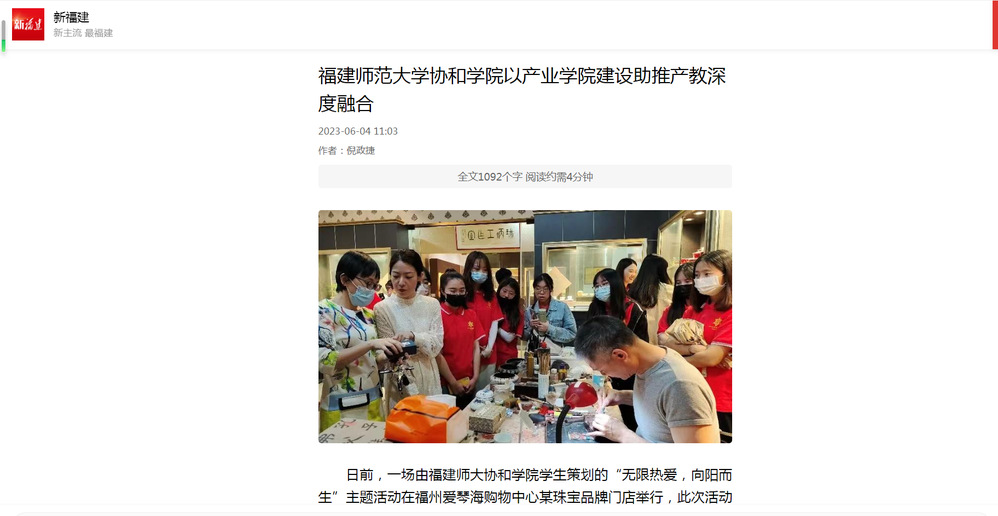Click the woman in white lace top

pyautogui.click(x=410, y=323)
